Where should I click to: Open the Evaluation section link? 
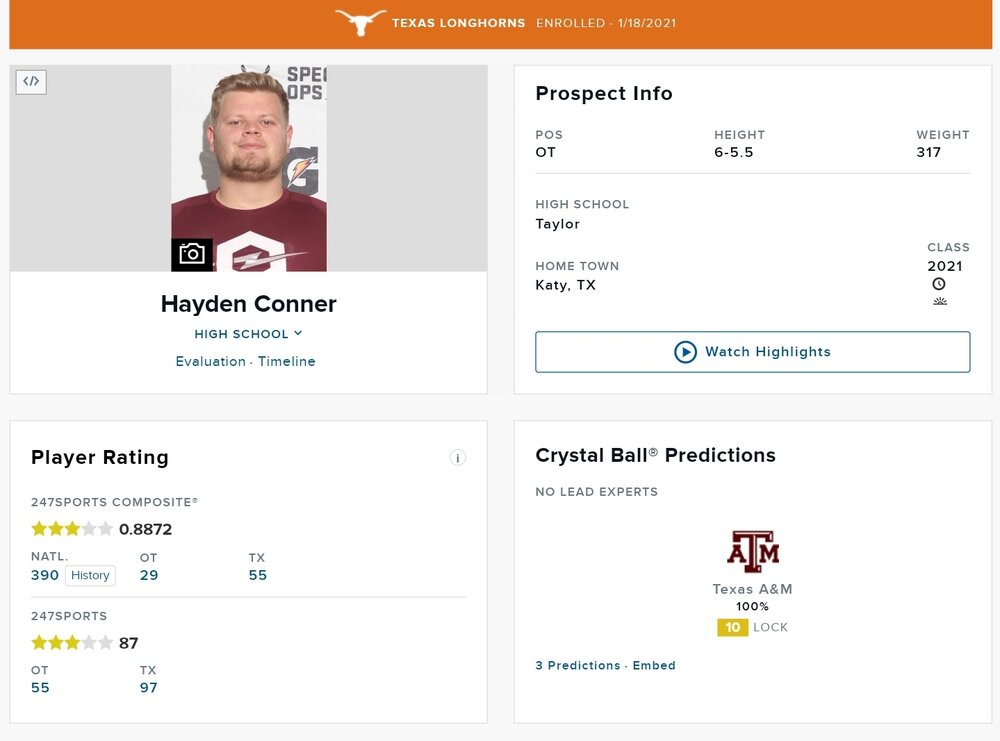click(x=210, y=362)
